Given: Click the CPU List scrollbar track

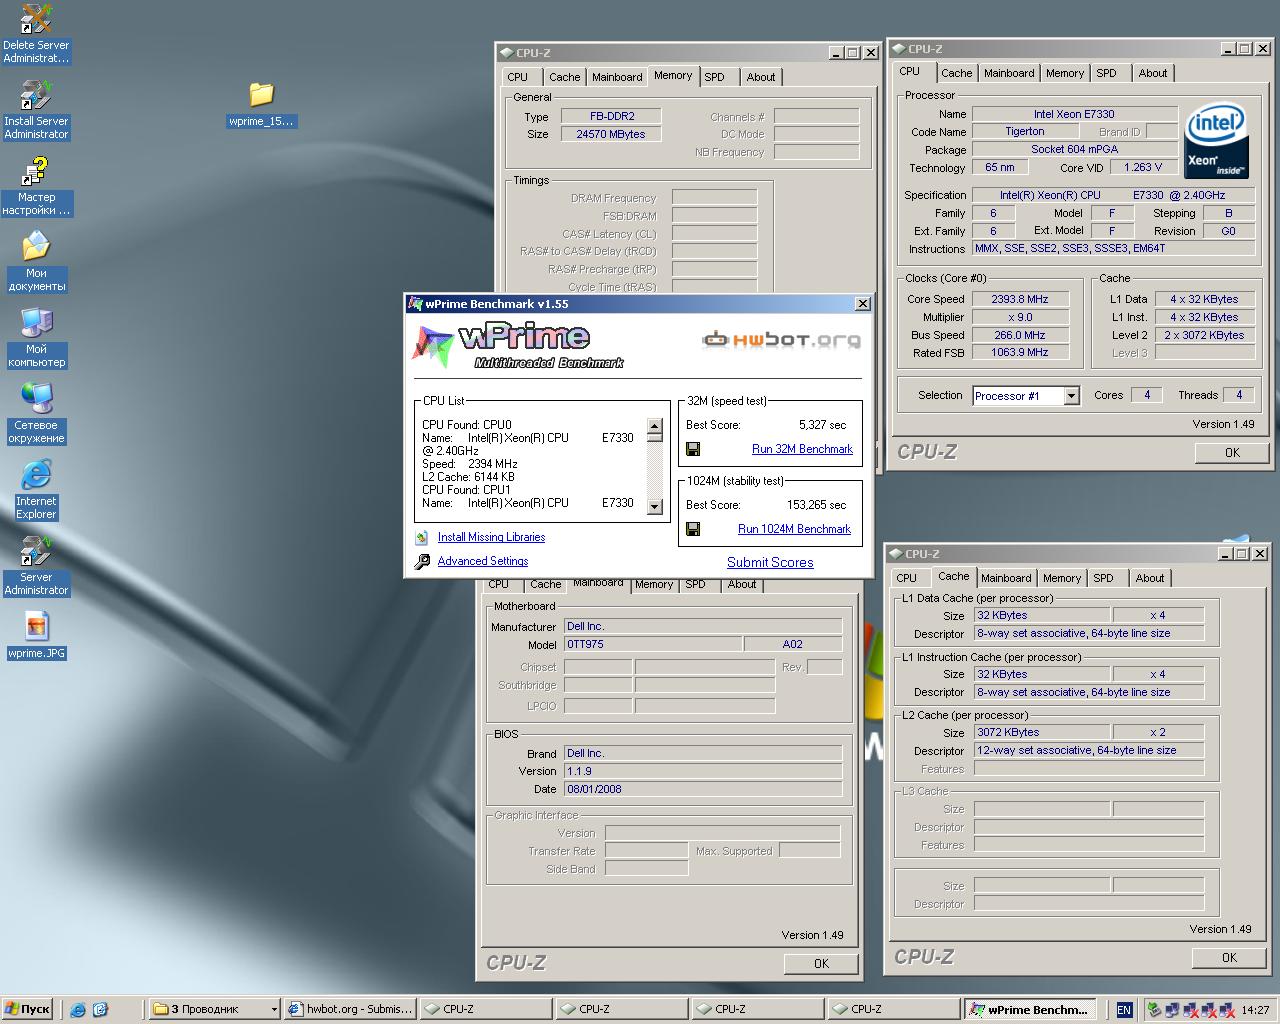Looking at the screenshot, I should click(x=655, y=470).
